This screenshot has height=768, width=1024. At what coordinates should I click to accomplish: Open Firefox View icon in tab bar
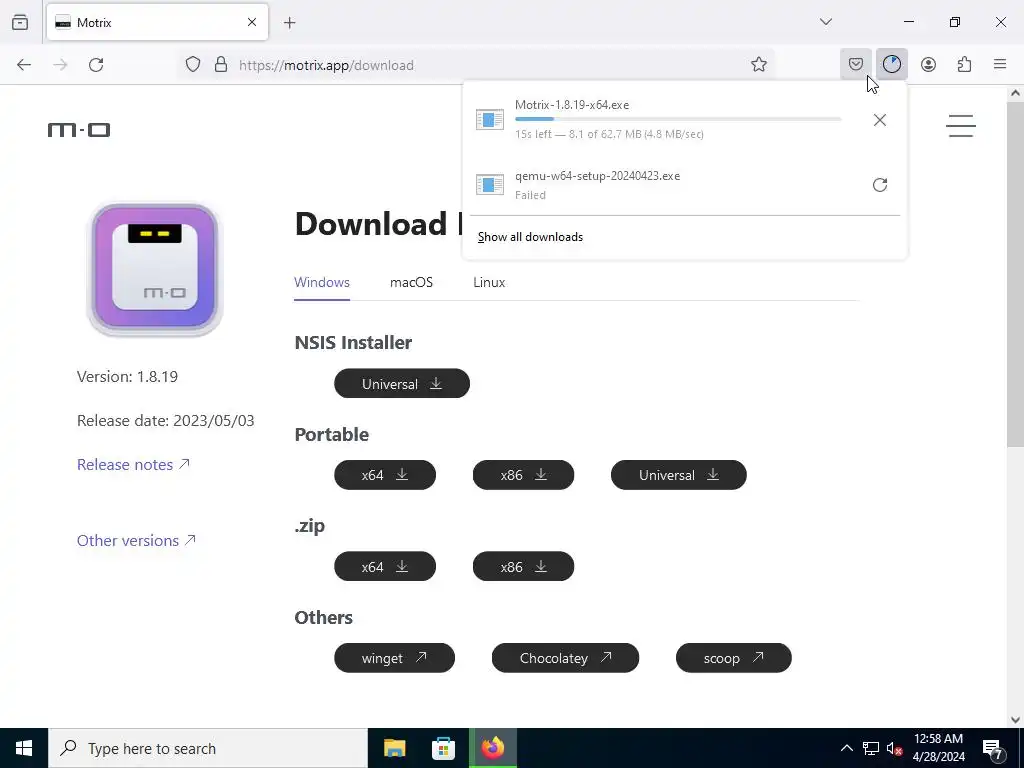20,22
